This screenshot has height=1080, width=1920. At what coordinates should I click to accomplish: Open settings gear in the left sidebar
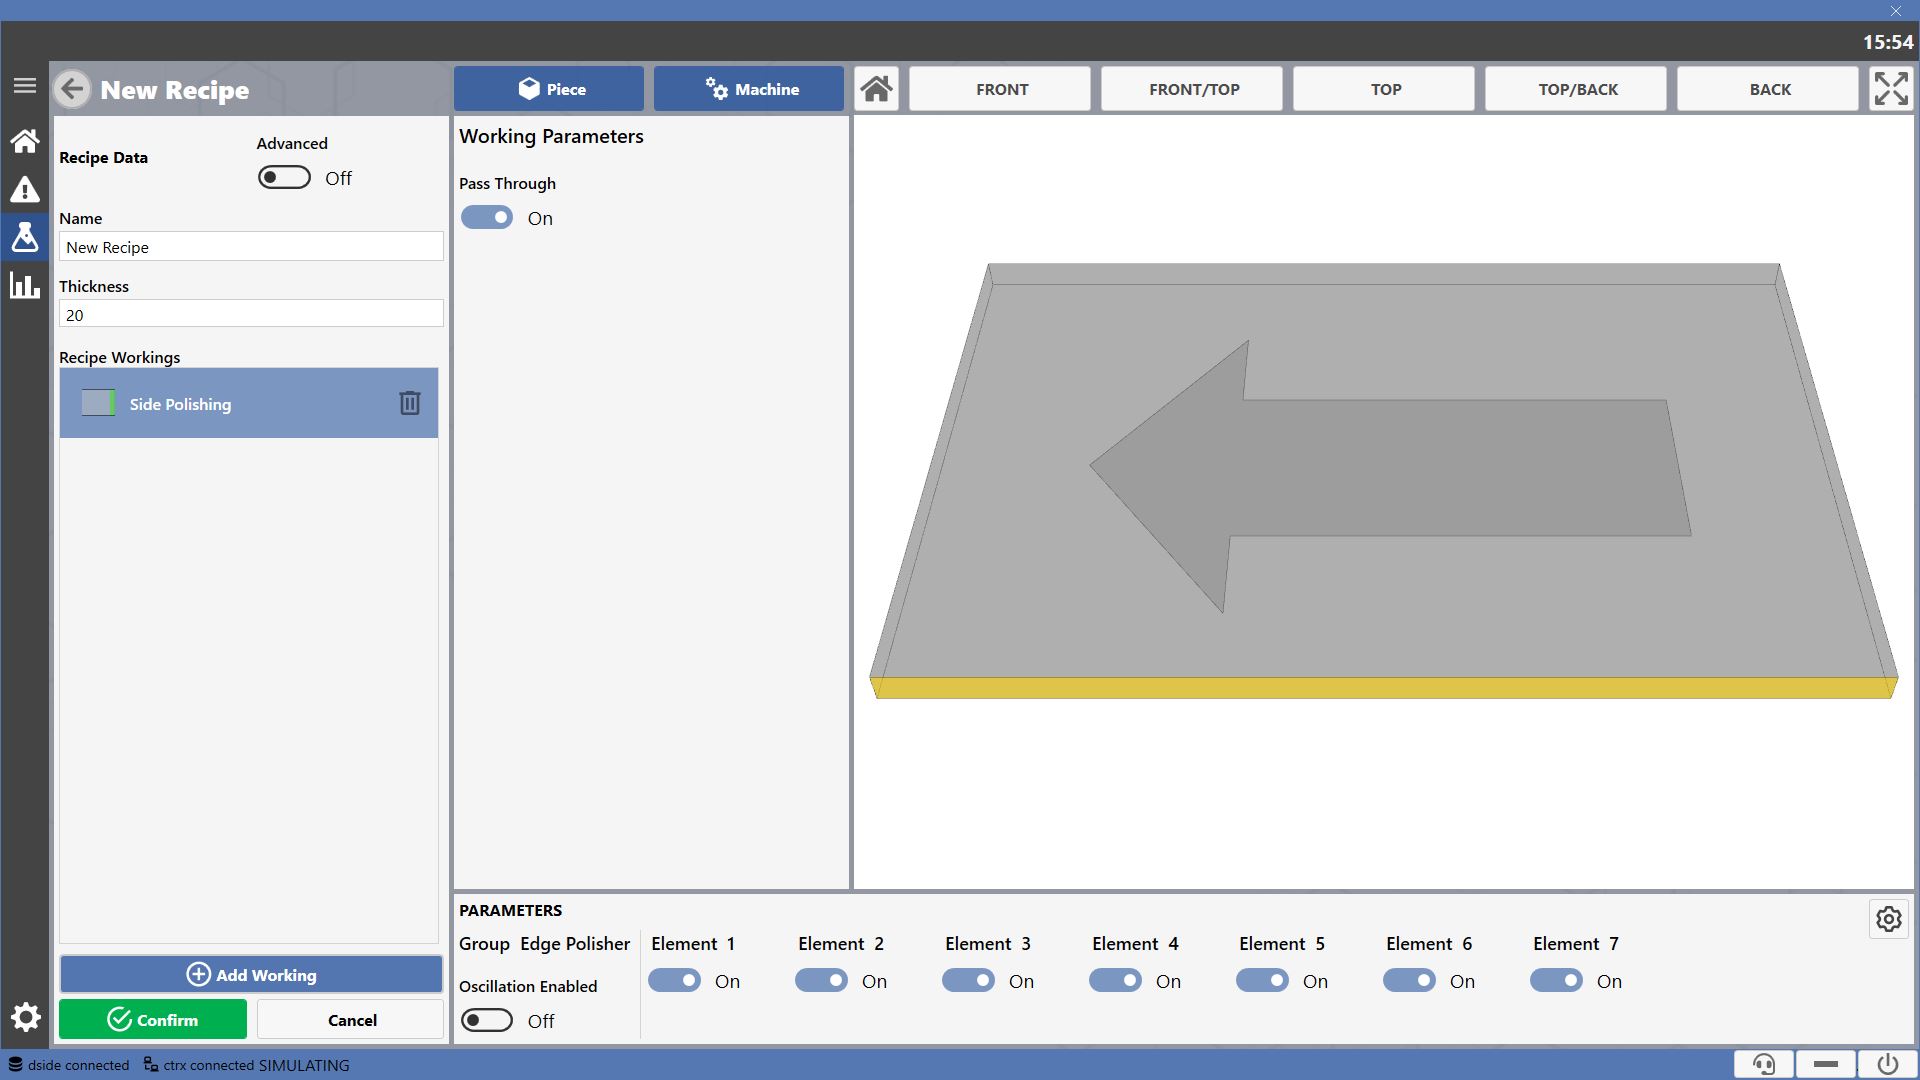tap(25, 1018)
